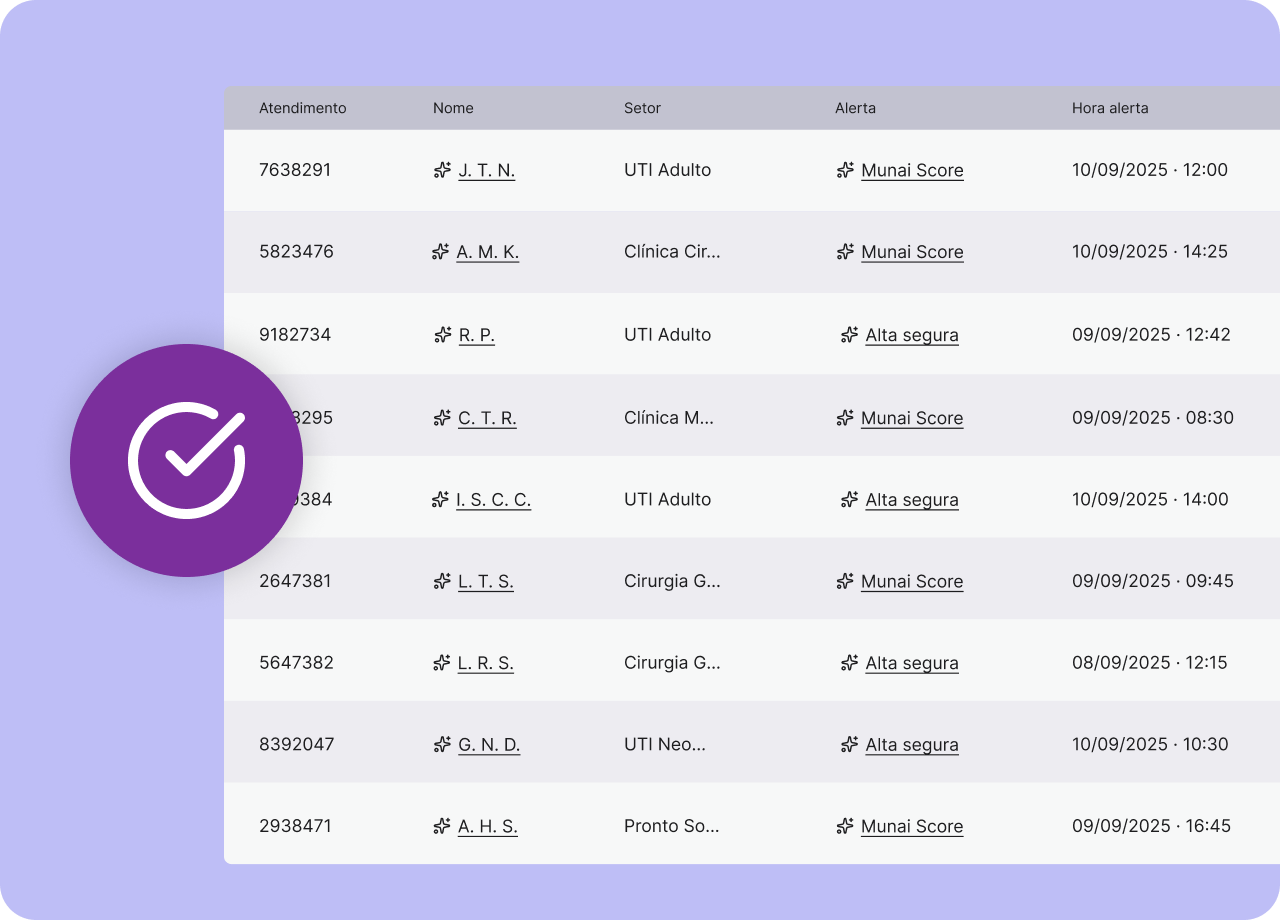Click sparkle icon next to R. P.
1280x920 pixels.
click(x=442, y=335)
